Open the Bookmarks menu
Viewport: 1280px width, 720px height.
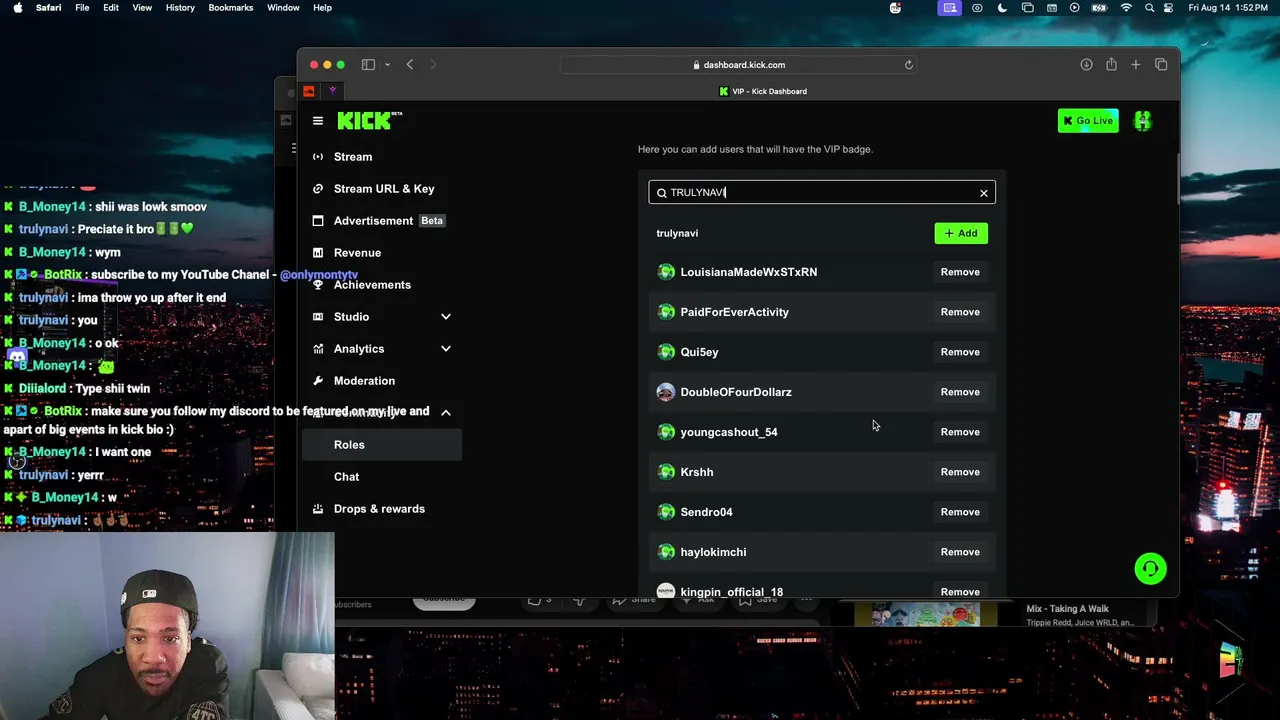tap(231, 8)
